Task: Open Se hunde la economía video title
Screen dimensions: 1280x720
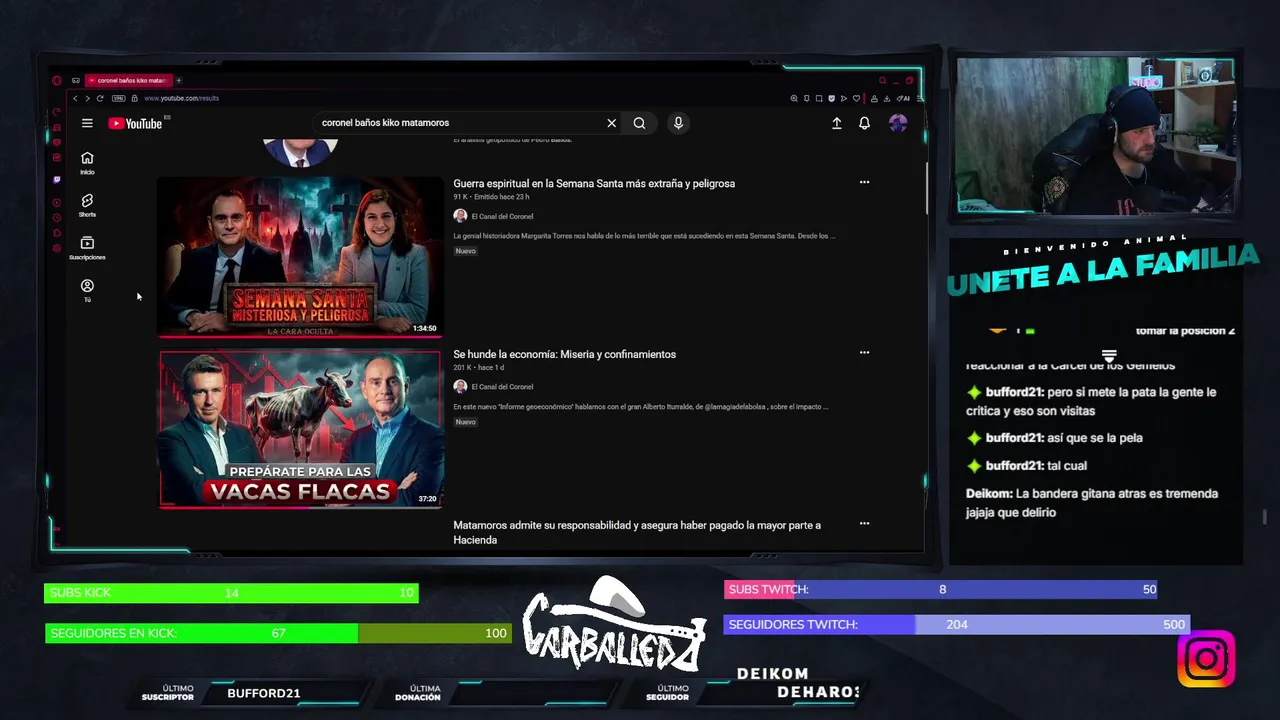Action: pos(564,354)
